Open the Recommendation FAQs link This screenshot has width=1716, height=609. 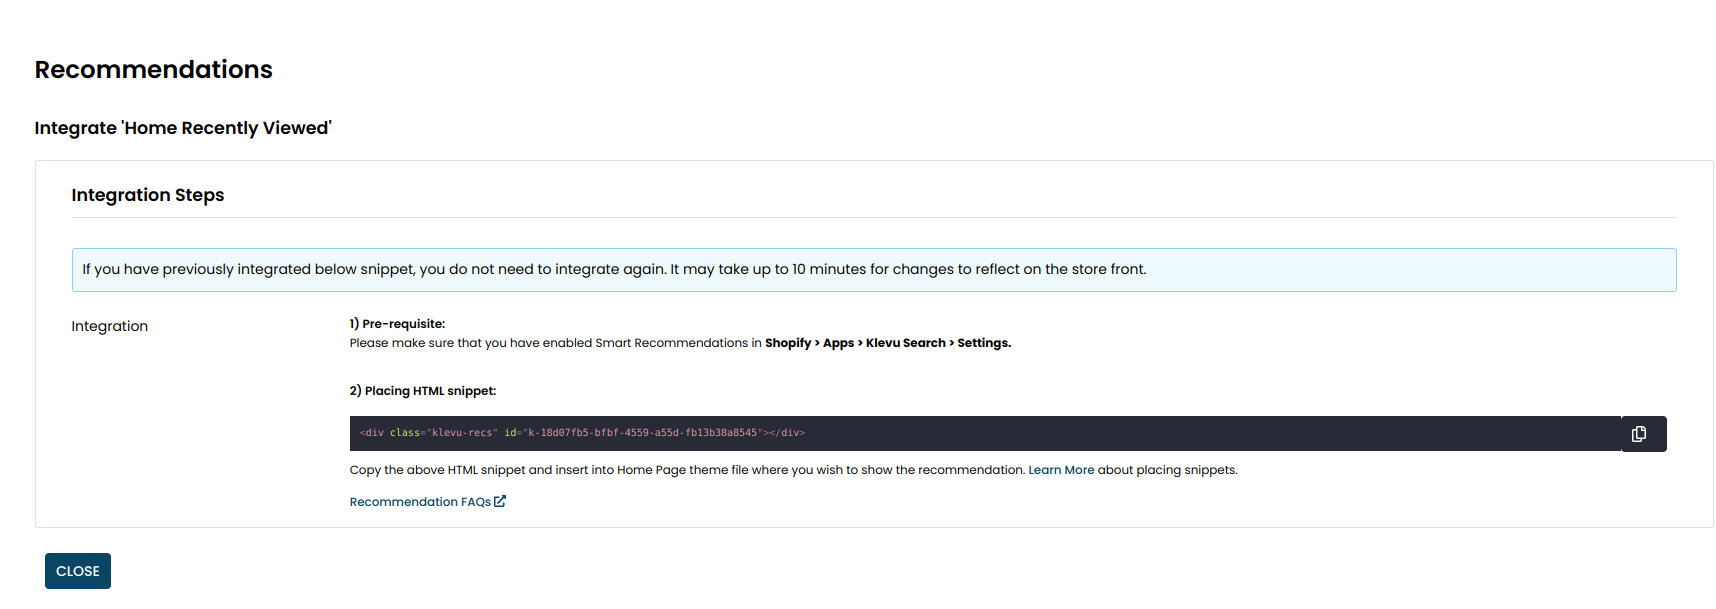[x=420, y=502]
